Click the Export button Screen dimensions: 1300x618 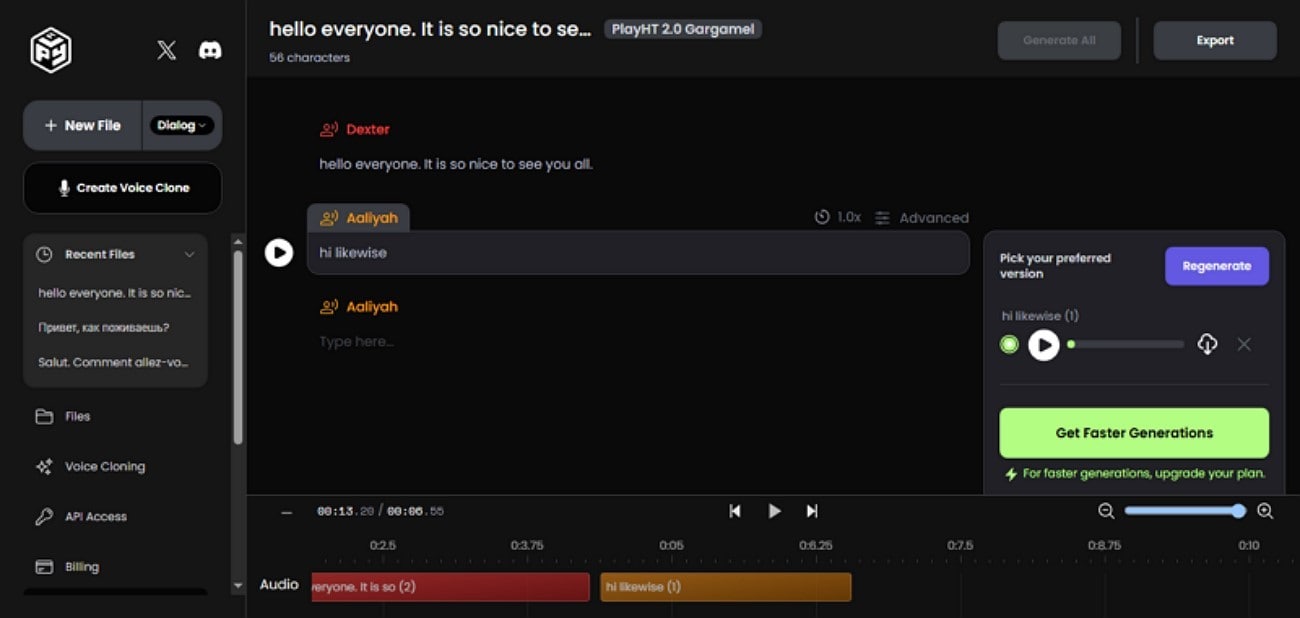tap(1215, 41)
